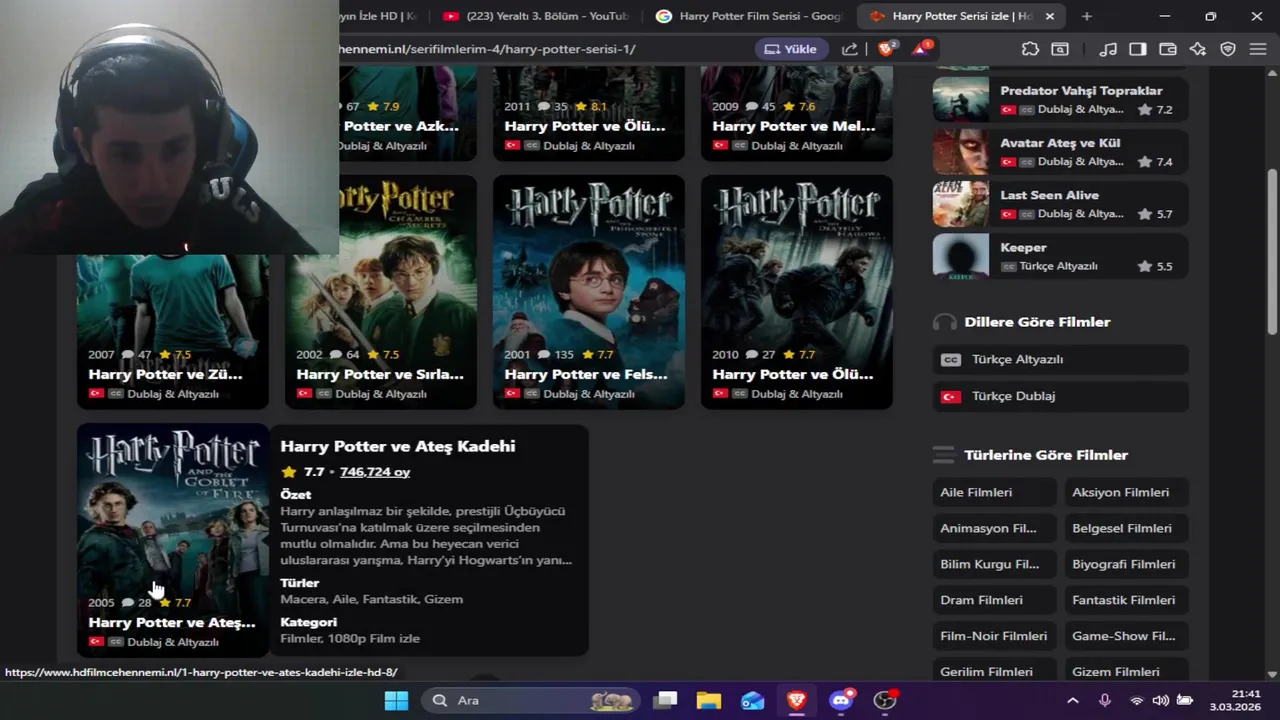The image size is (1280, 720).
Task: Select Türkçe Dublaj language filter
Action: 1060,396
